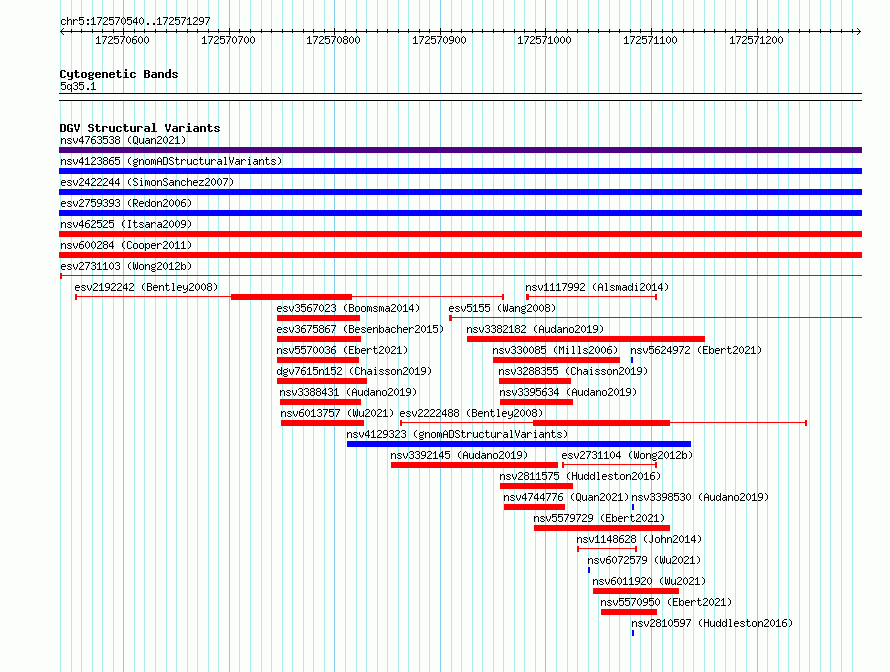This screenshot has height=672, width=890.
Task: Select the nsv1148628 (John2014) label
Action: [x=639, y=539]
